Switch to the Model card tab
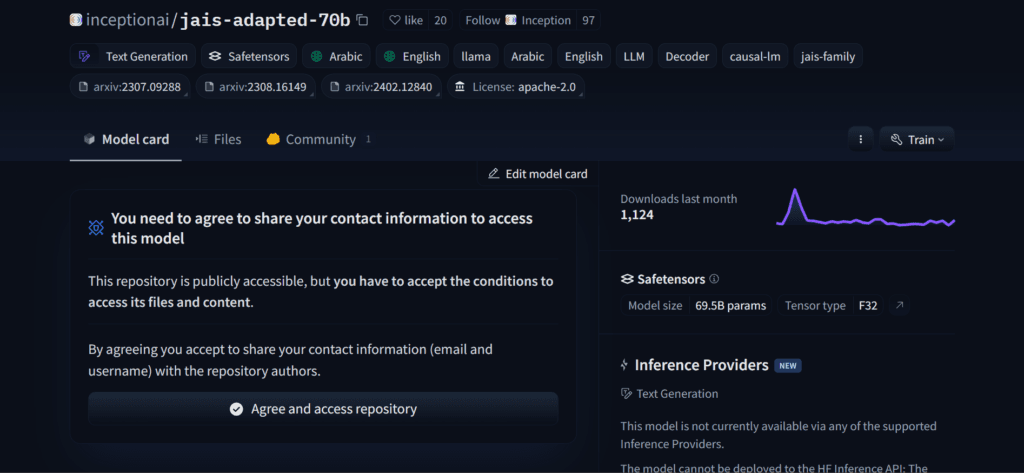 (x=126, y=139)
